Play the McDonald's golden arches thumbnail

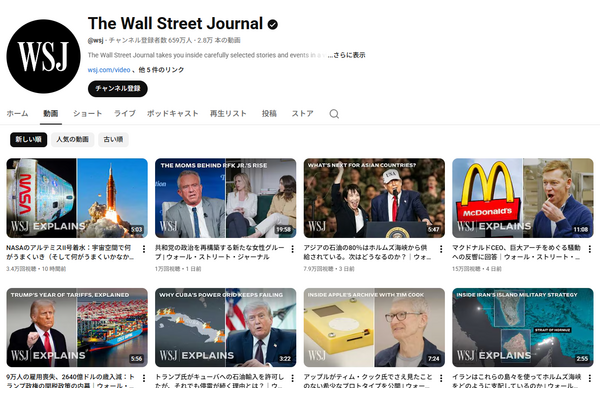tap(523, 198)
